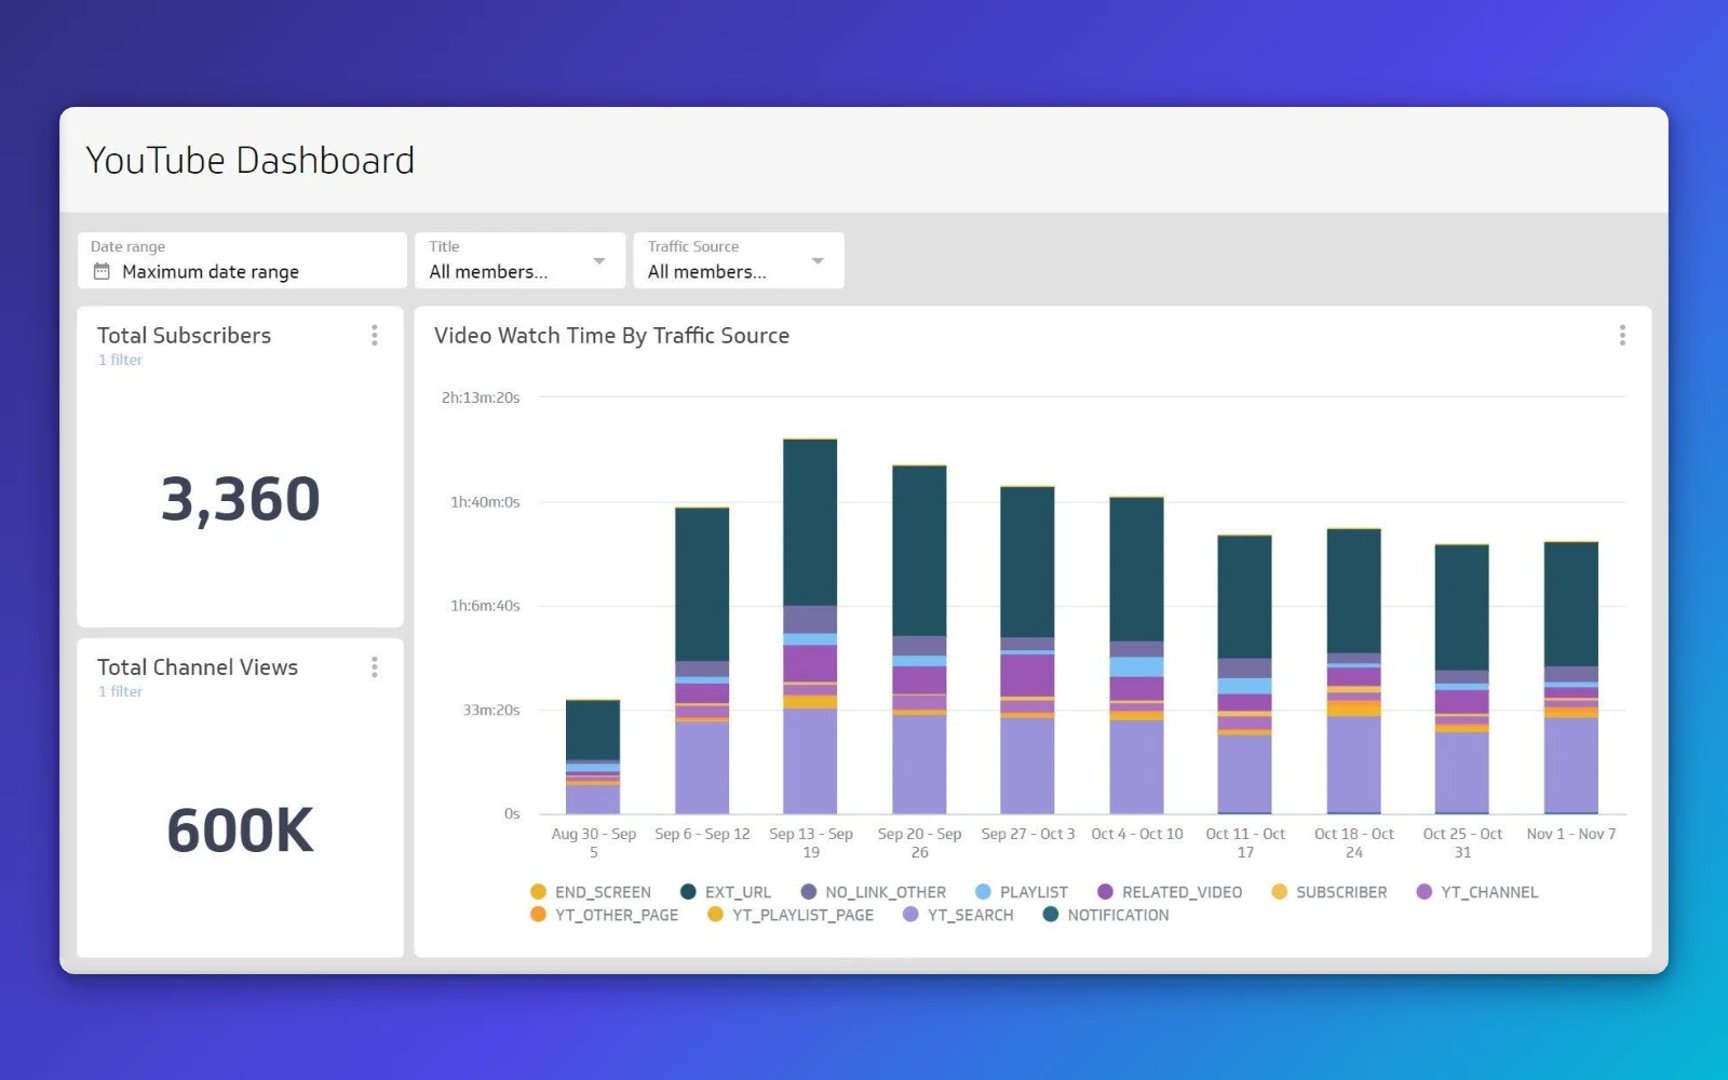Click the 600K channel views value
The height and width of the screenshot is (1080, 1728).
tap(240, 831)
